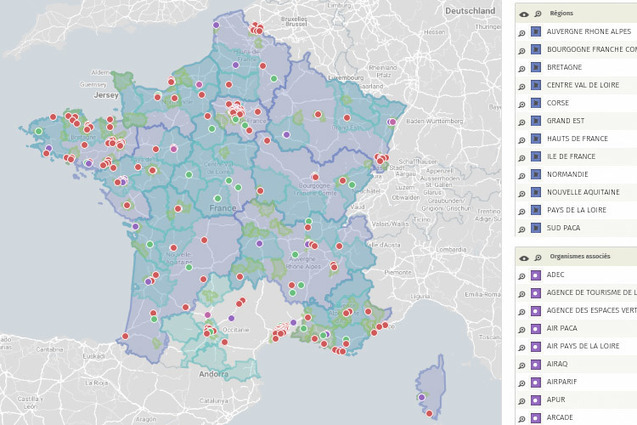
Task: Click the Régions group header label
Action: [x=561, y=13]
